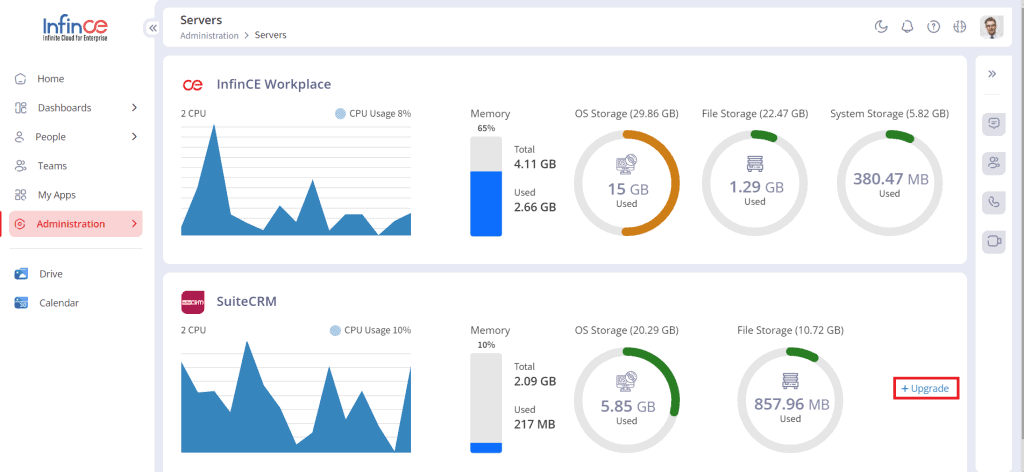Screen dimensions: 1024x472
Task: Click OS Storage (29.86 GB) label
Action: pyautogui.click(x=626, y=114)
